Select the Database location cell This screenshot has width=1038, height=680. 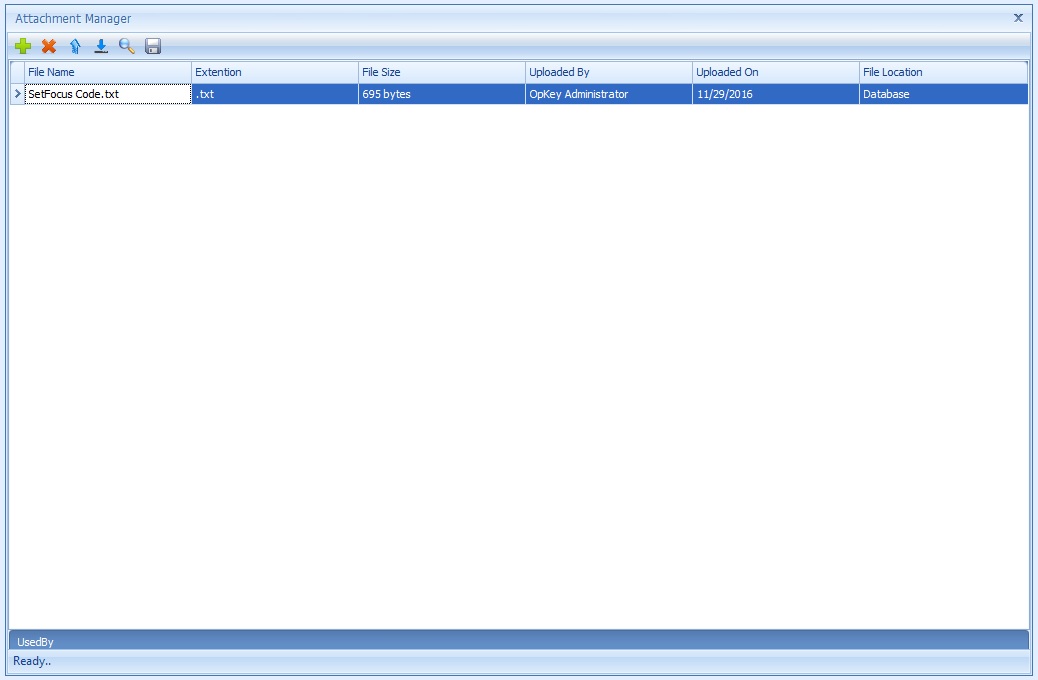coord(943,94)
